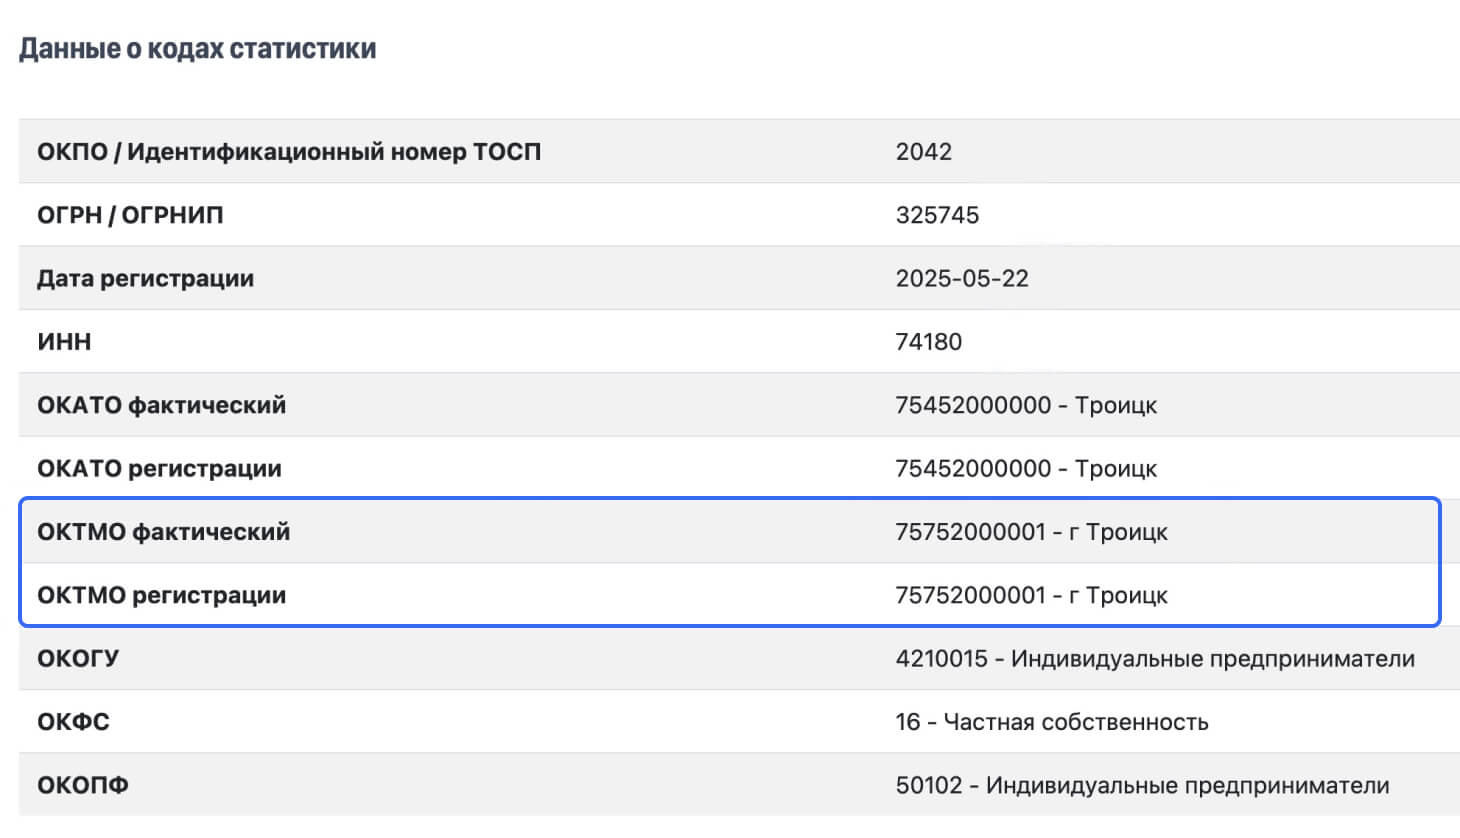Click the ОКАТО фактический label
1460x838 pixels.
coord(161,405)
